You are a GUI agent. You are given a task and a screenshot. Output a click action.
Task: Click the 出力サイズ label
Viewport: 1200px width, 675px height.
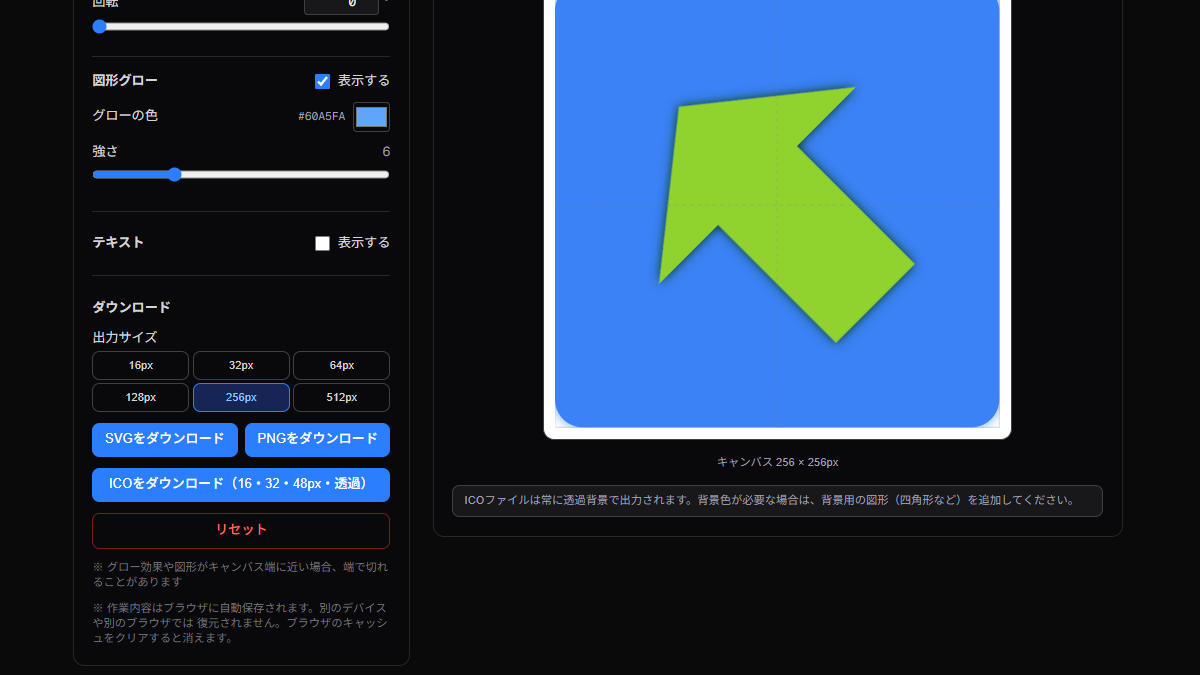tap(124, 338)
